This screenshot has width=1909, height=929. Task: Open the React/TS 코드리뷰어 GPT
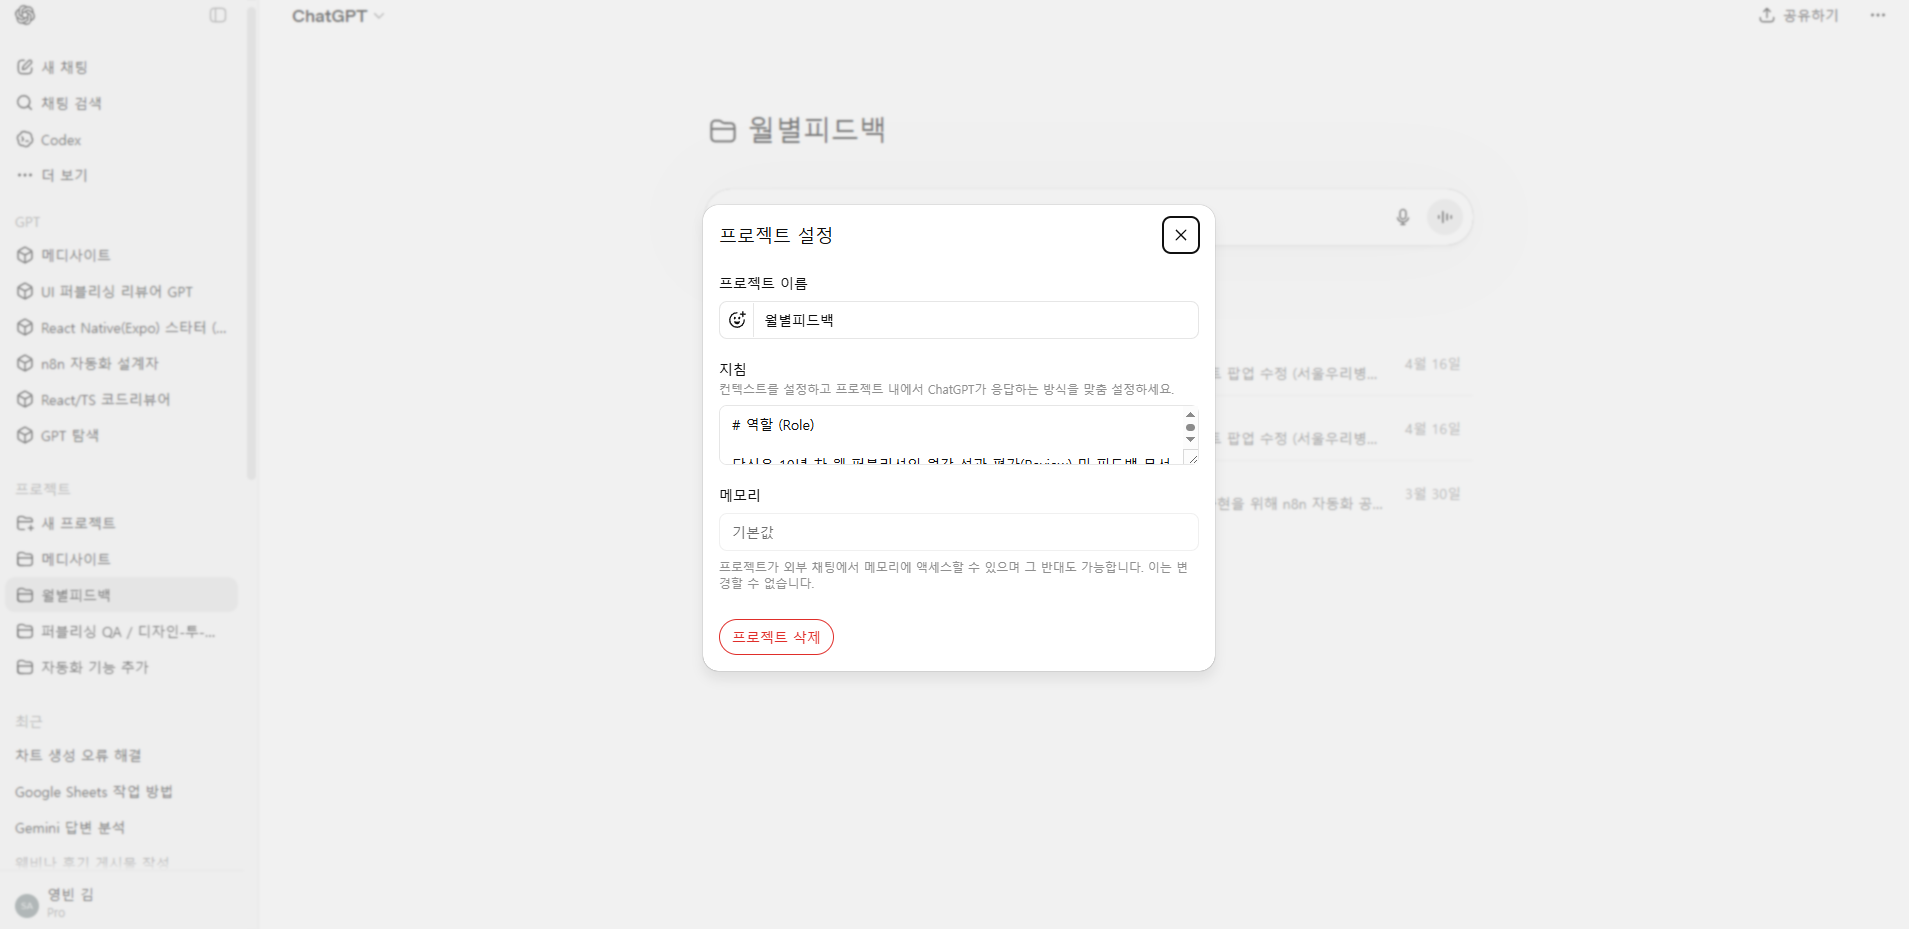[x=25, y=399]
